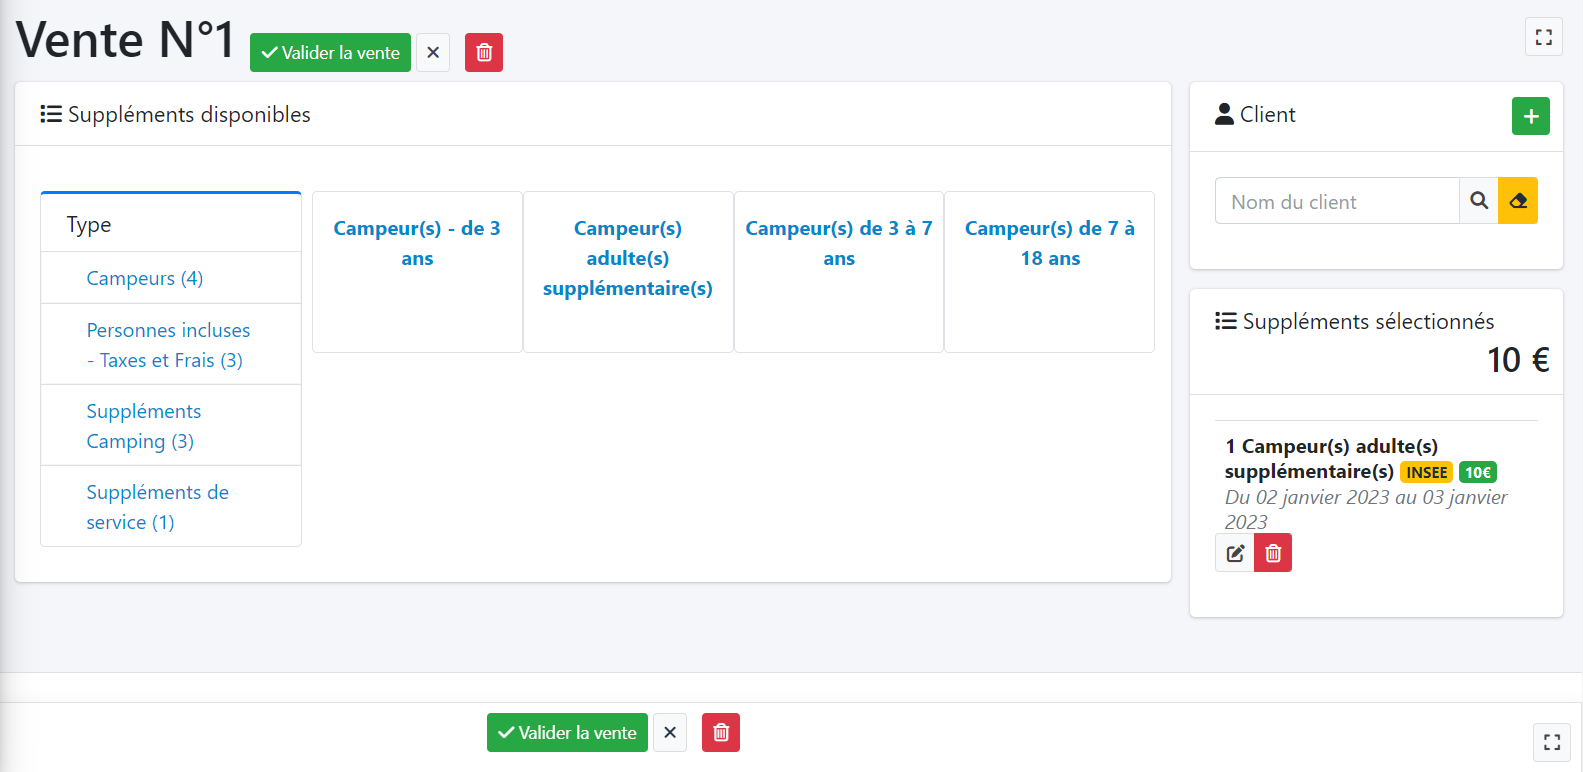Focus the Nom du client input field

click(x=1337, y=202)
